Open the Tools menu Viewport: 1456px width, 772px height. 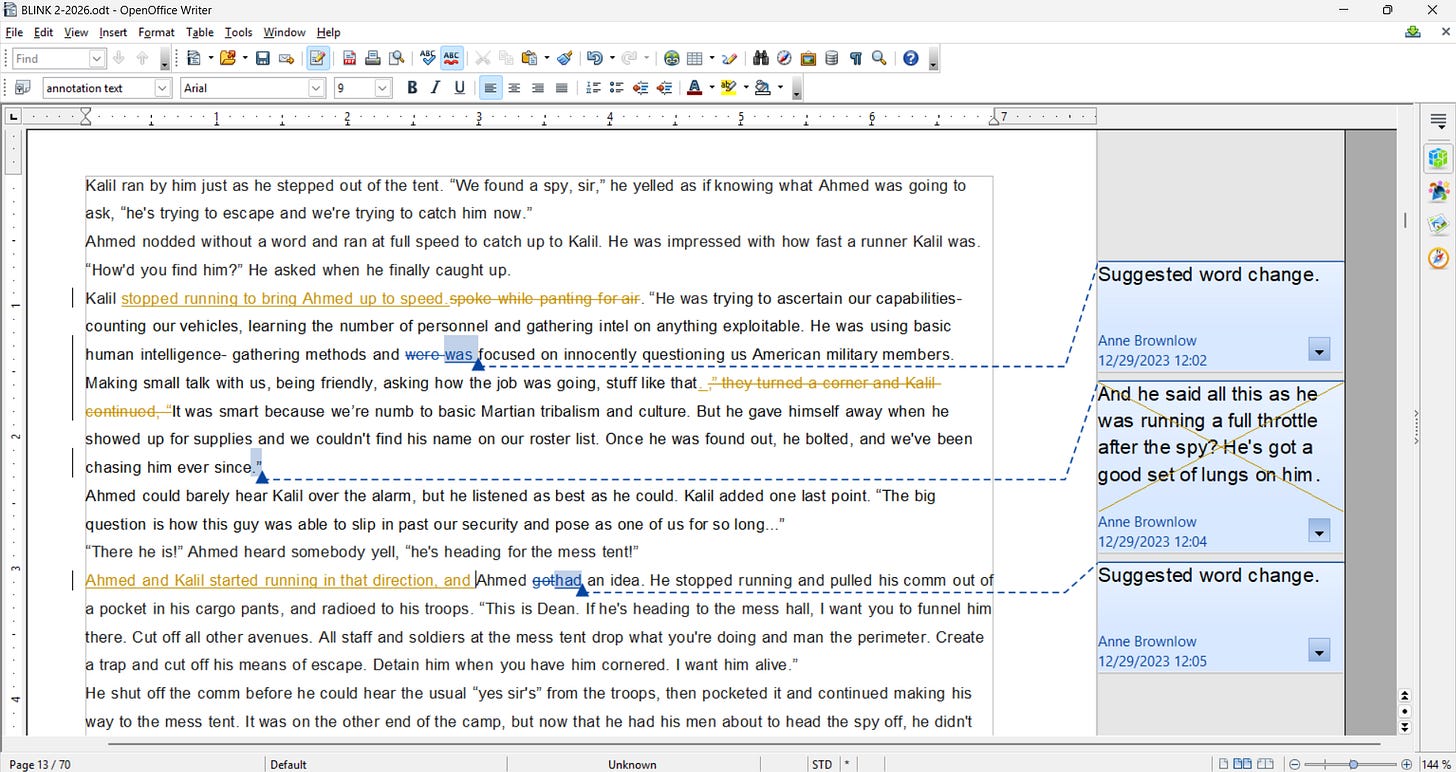click(238, 32)
